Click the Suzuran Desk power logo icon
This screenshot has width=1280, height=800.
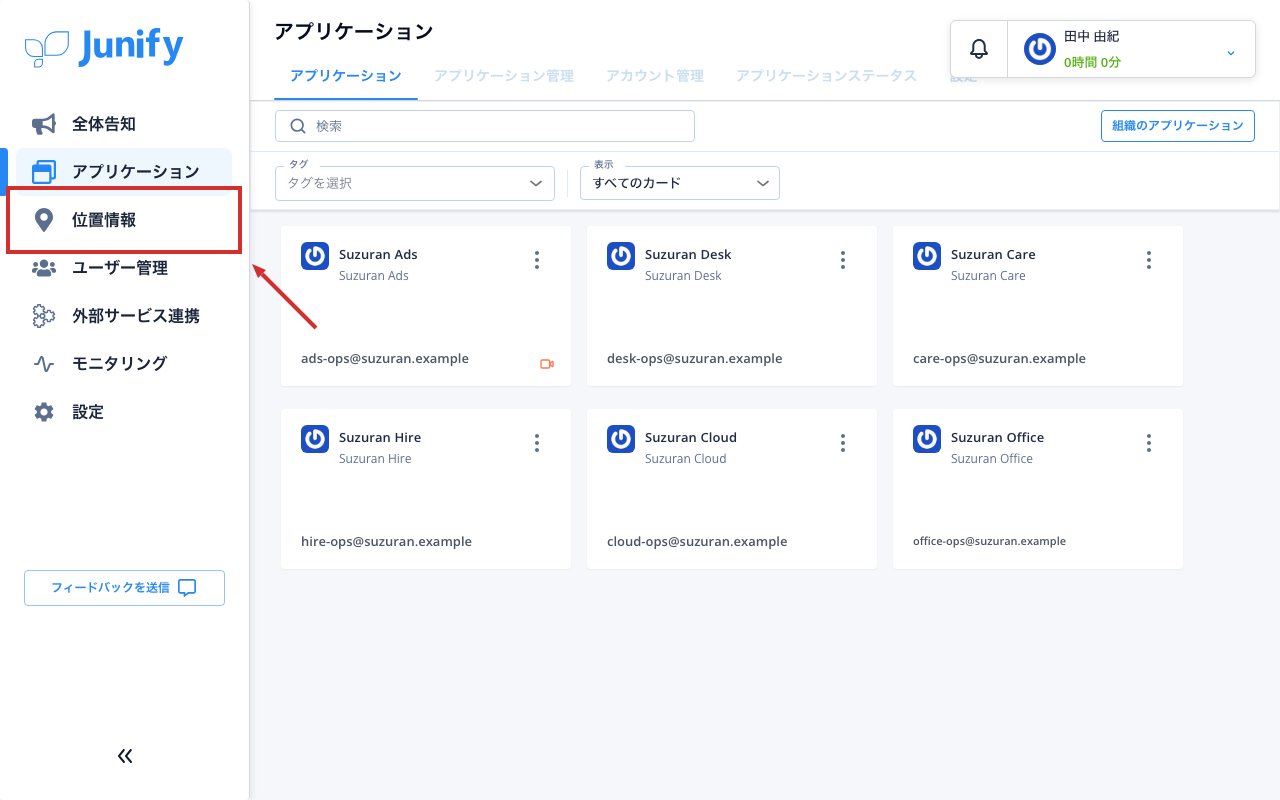[x=621, y=256]
